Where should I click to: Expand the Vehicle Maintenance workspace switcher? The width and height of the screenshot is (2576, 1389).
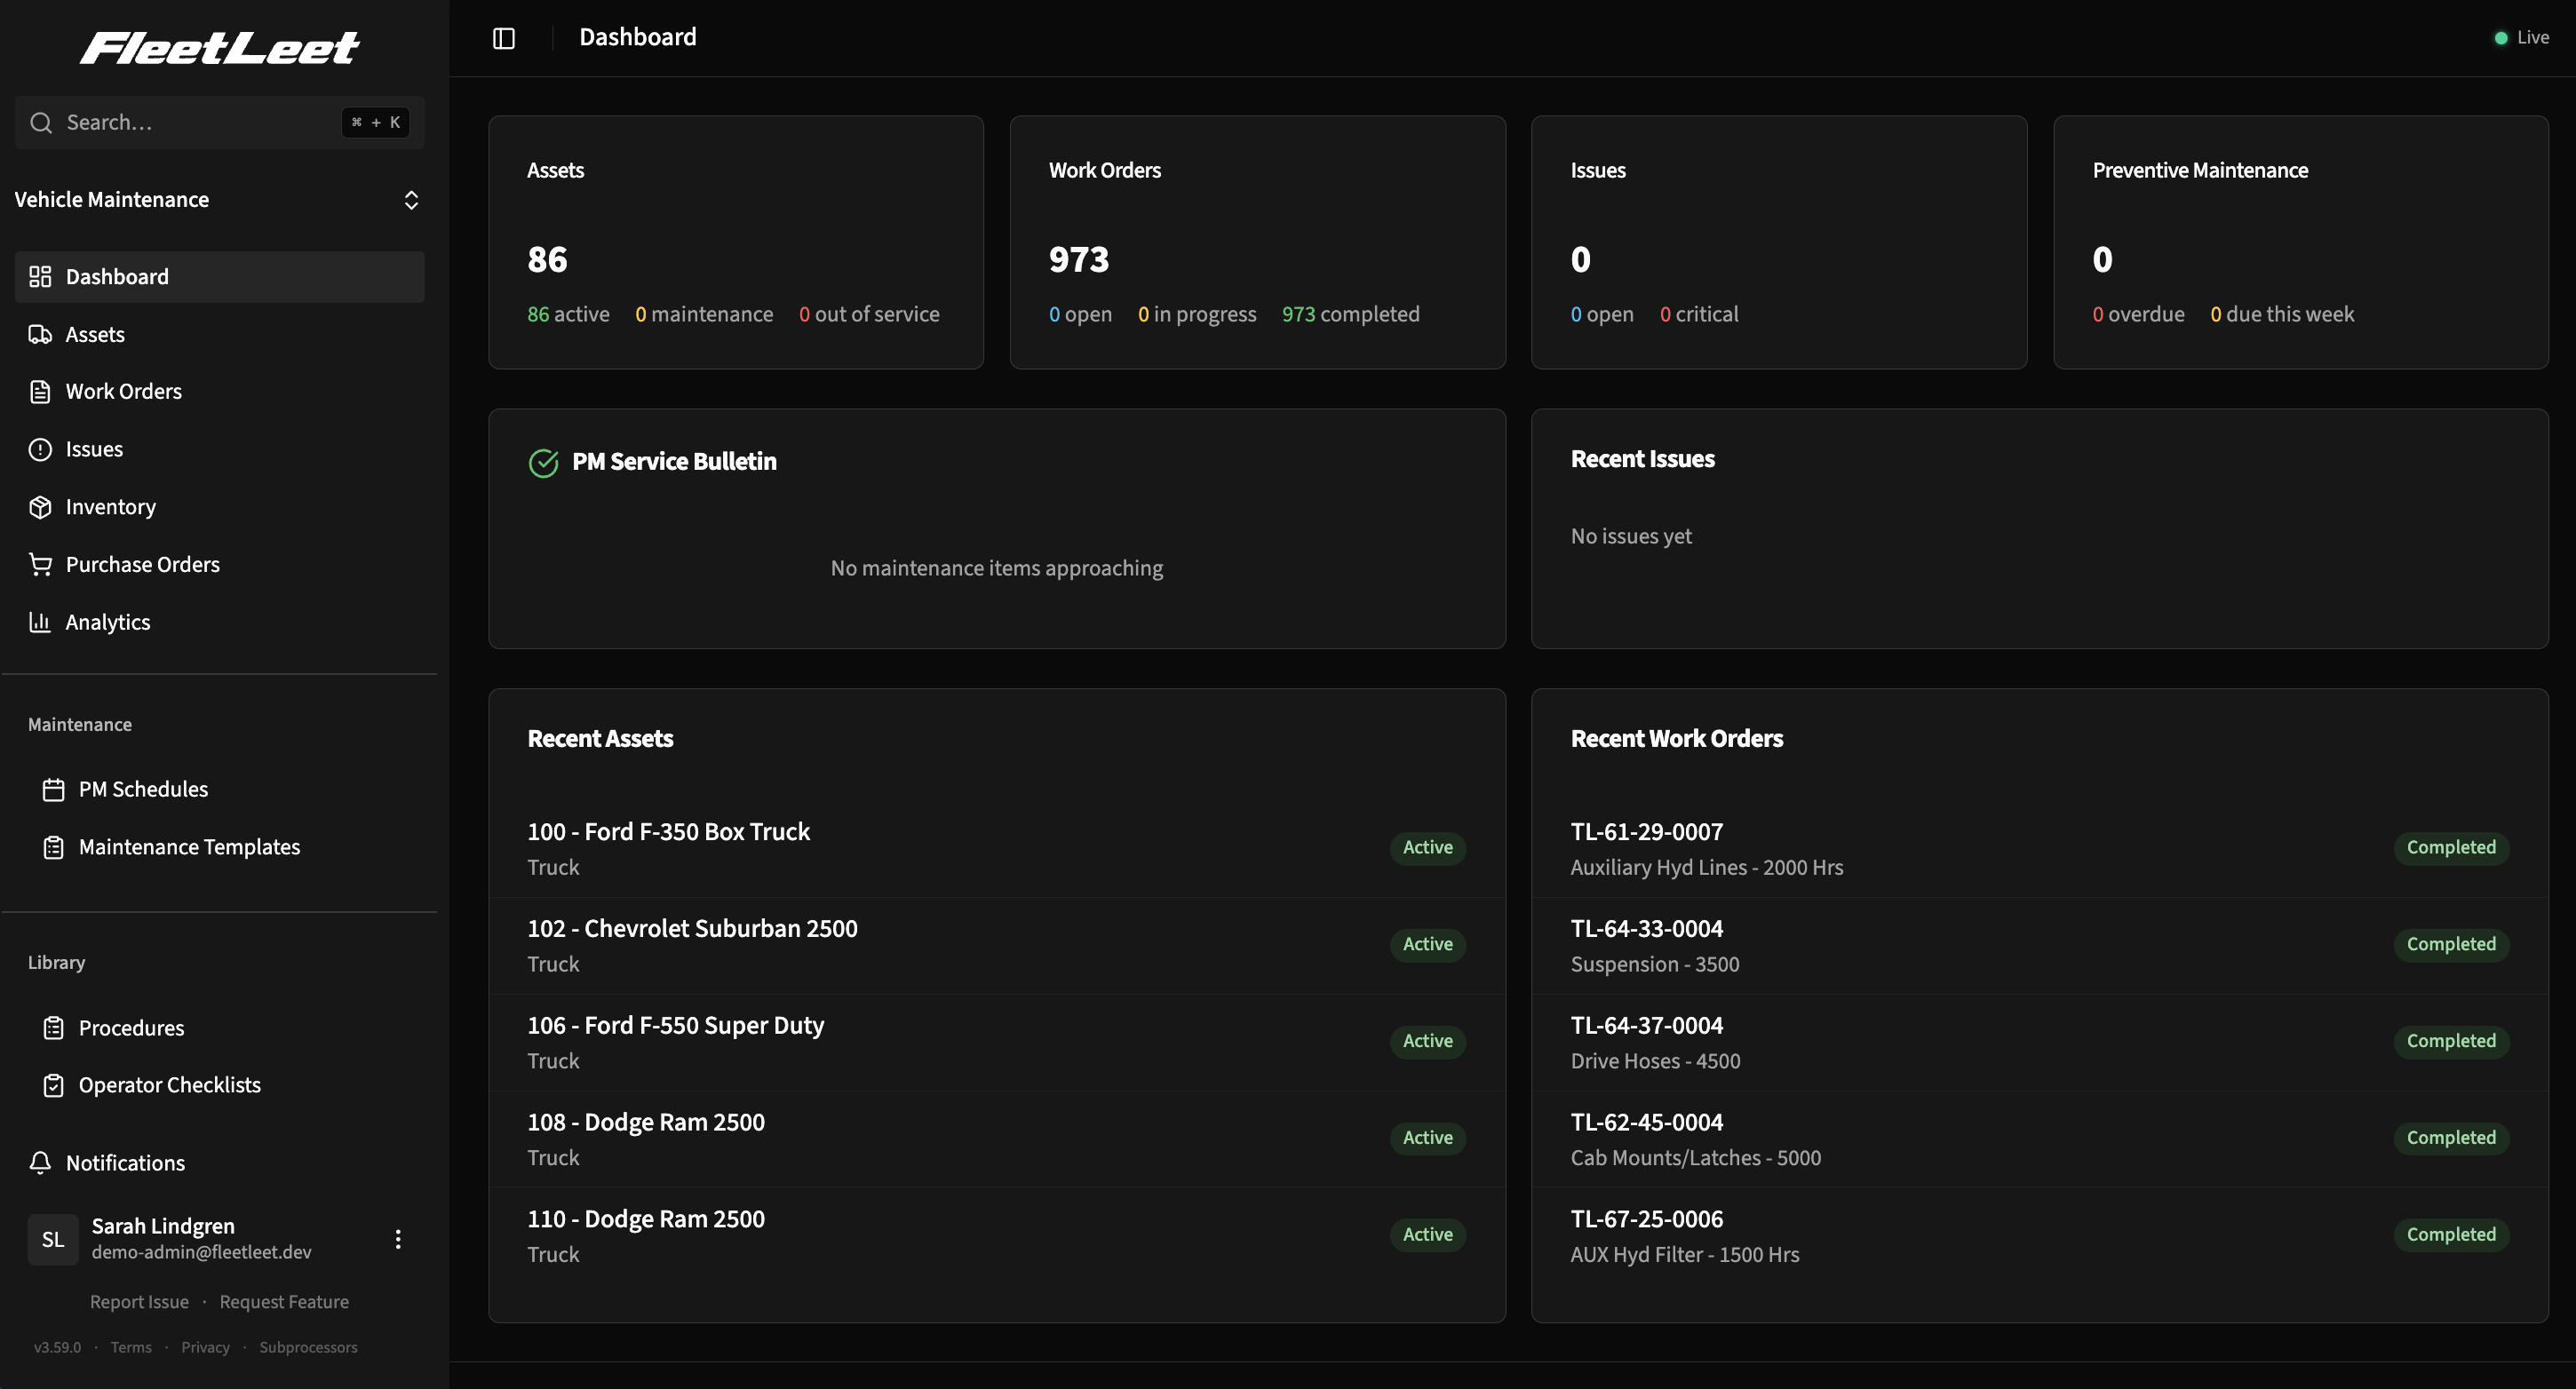219,200
